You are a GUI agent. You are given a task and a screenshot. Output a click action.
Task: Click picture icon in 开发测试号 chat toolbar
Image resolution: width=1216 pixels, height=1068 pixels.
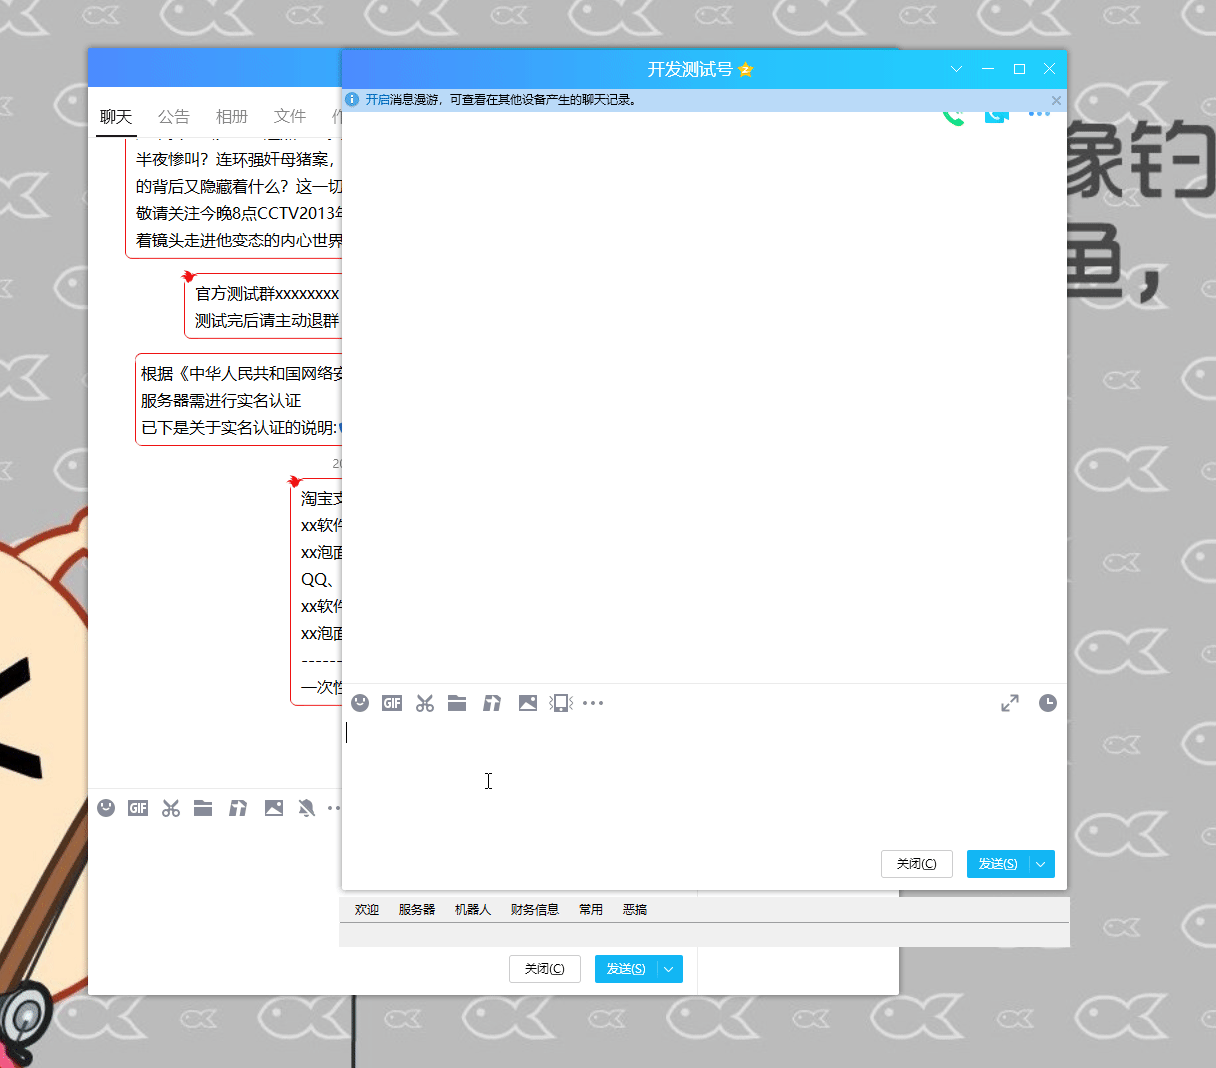[527, 703]
